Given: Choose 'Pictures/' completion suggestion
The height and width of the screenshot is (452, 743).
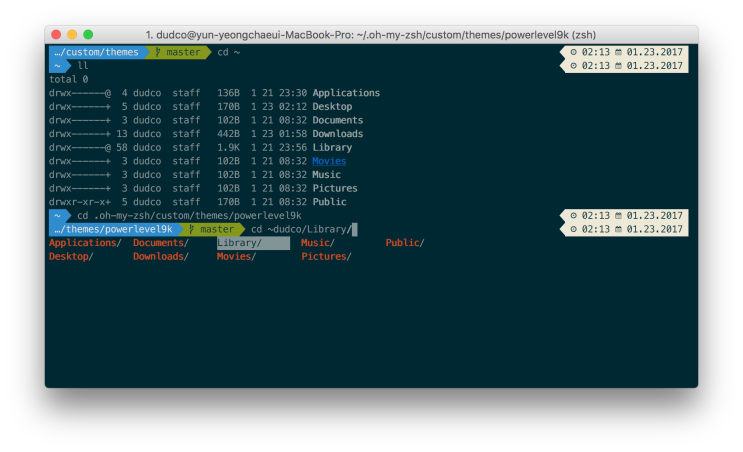Looking at the screenshot, I should [326, 256].
